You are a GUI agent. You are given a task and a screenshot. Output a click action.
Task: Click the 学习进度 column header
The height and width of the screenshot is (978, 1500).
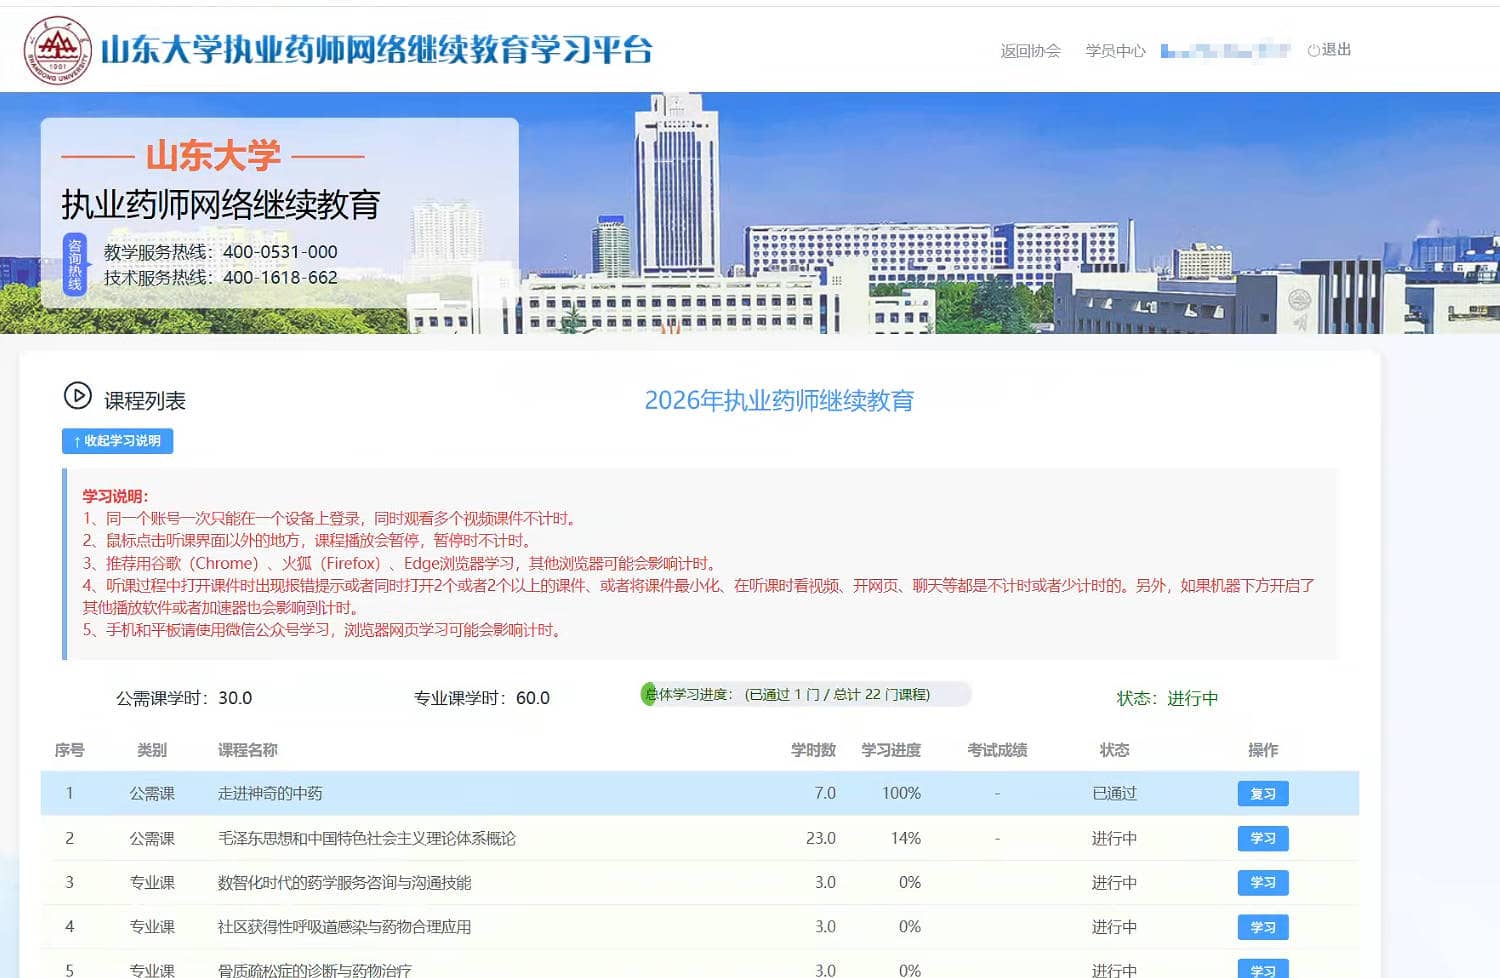coord(891,750)
